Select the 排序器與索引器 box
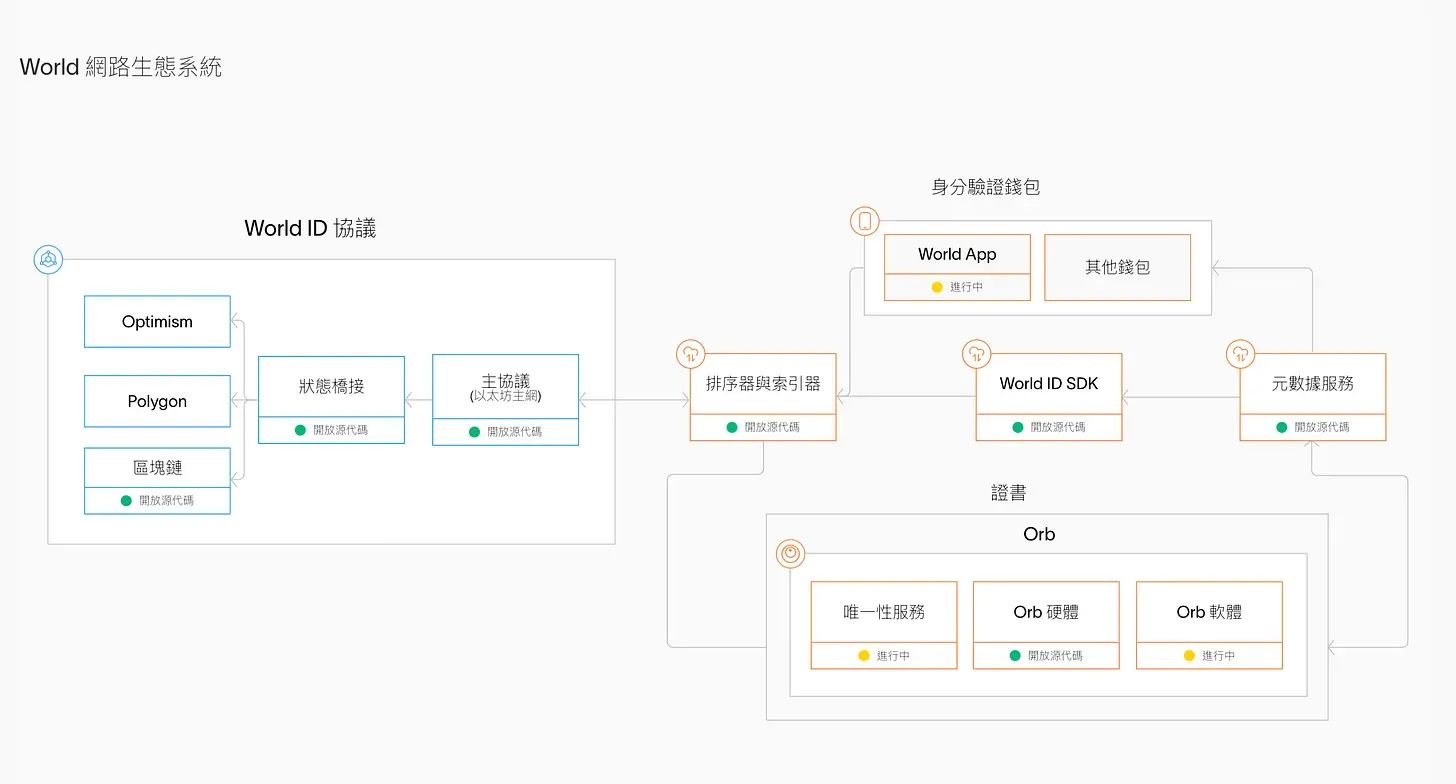The height and width of the screenshot is (784, 1456). coord(763,397)
